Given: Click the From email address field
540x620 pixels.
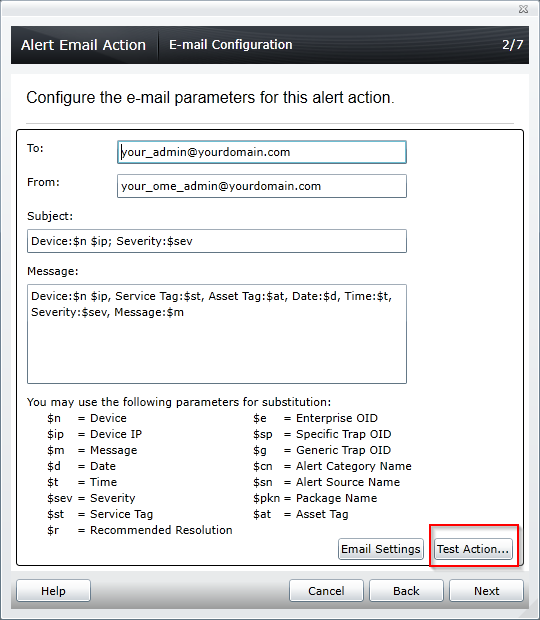Looking at the screenshot, I should point(262,186).
